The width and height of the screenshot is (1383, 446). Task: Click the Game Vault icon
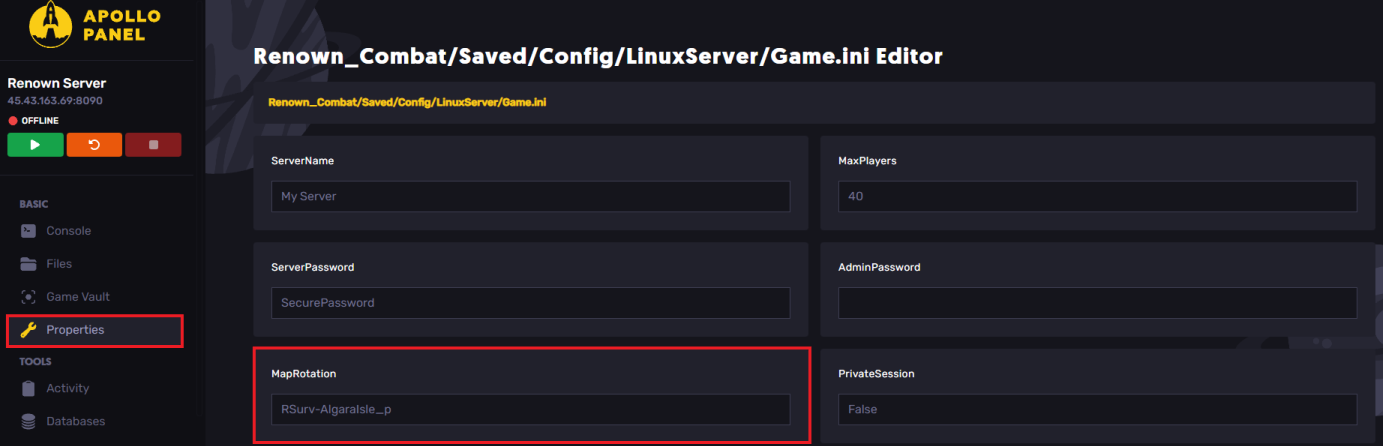tap(29, 297)
